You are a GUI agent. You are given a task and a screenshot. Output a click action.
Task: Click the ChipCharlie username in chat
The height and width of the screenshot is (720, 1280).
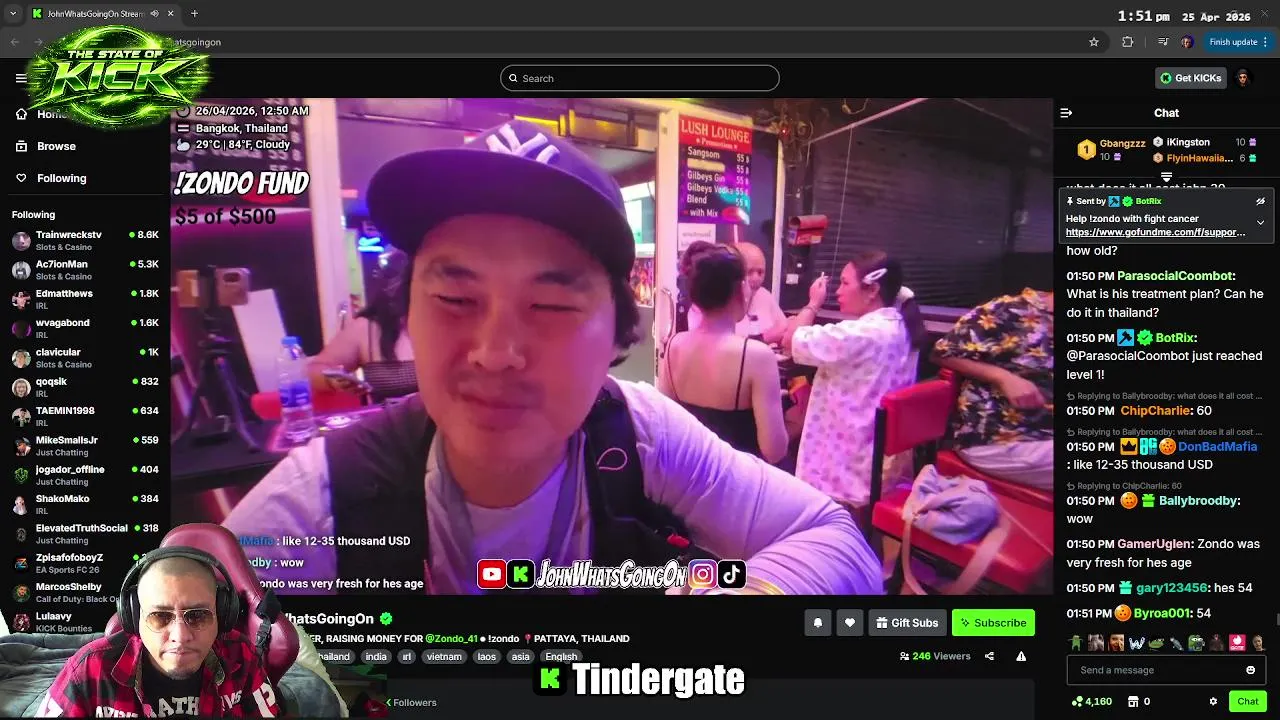coord(1154,411)
